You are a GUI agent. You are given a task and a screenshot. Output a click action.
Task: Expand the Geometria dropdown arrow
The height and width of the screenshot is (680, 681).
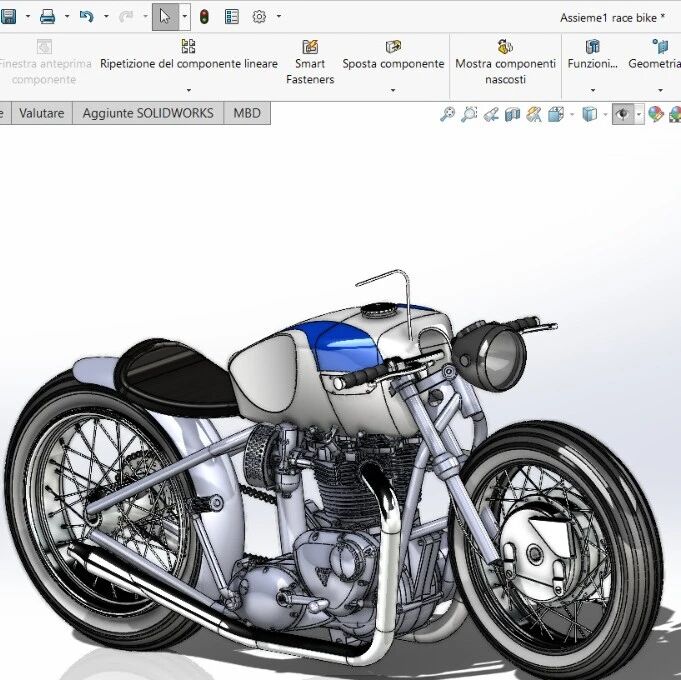[660, 90]
